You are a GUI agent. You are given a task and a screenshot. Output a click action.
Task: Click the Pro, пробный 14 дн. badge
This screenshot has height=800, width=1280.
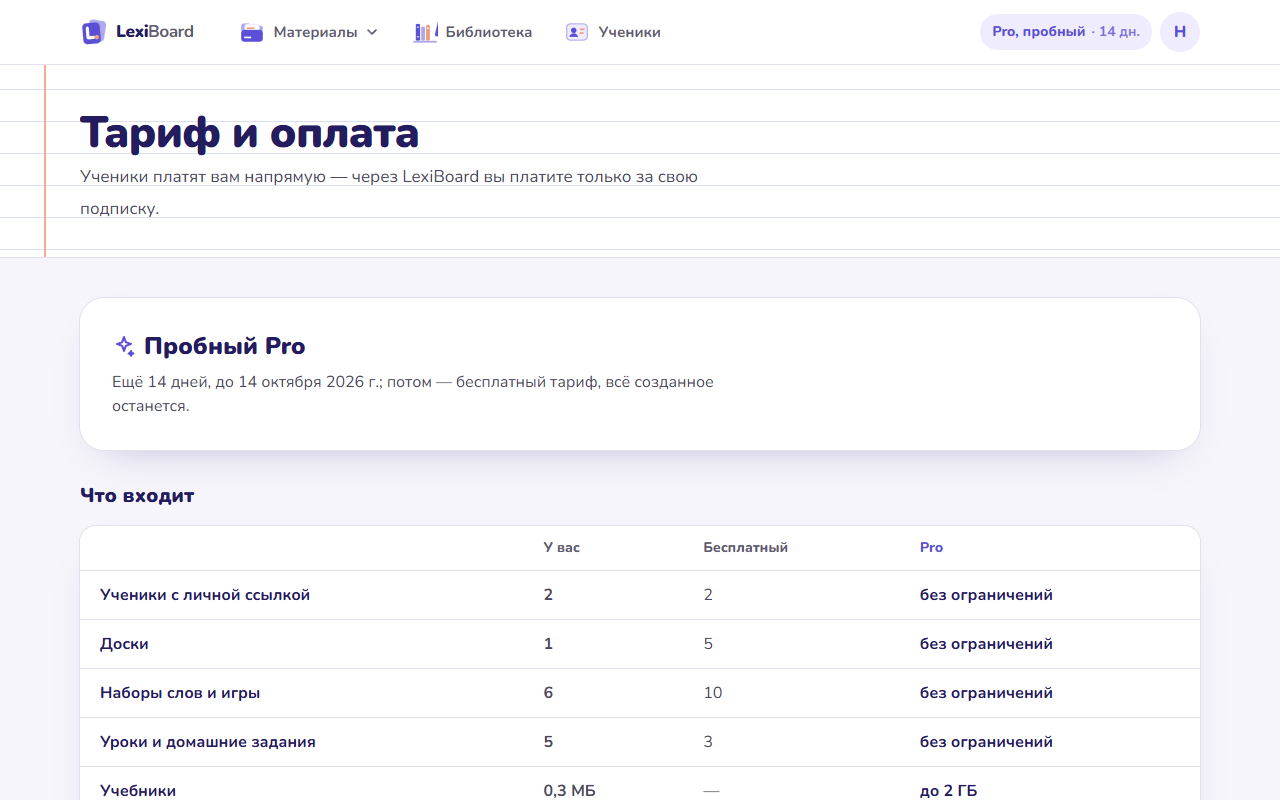pyautogui.click(x=1066, y=32)
